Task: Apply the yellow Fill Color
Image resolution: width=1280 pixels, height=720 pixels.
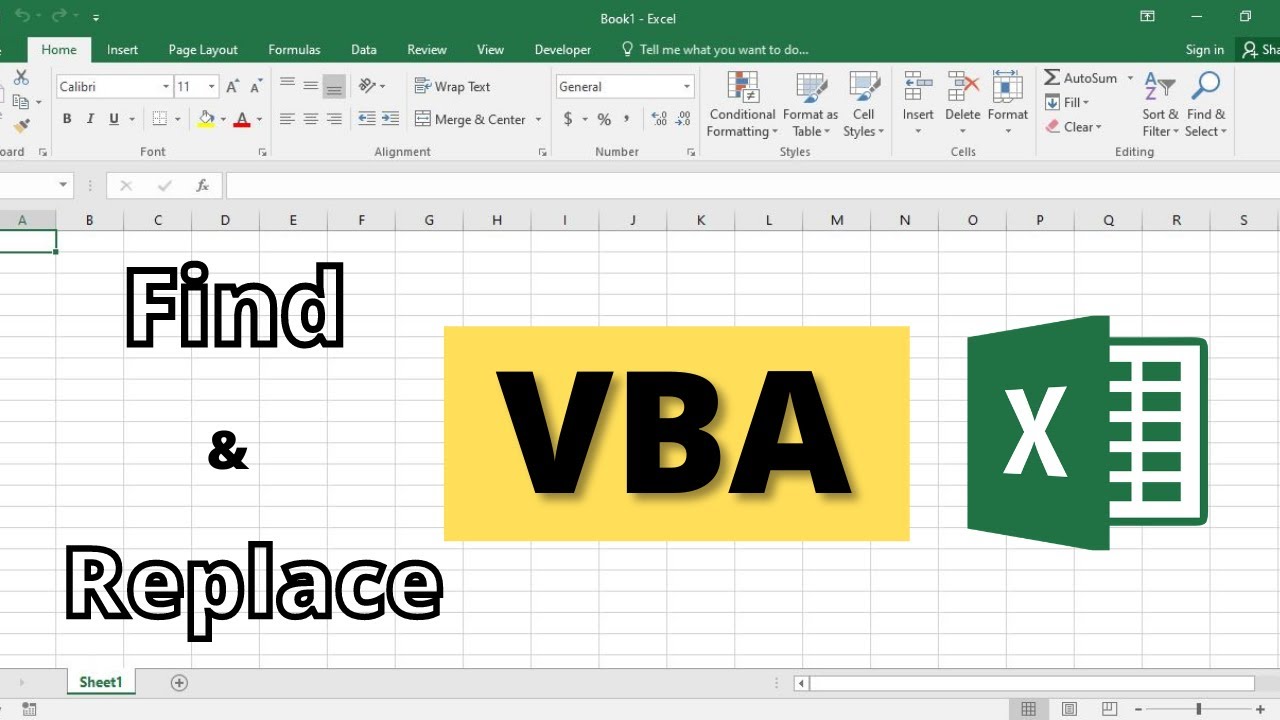Action: [206, 119]
